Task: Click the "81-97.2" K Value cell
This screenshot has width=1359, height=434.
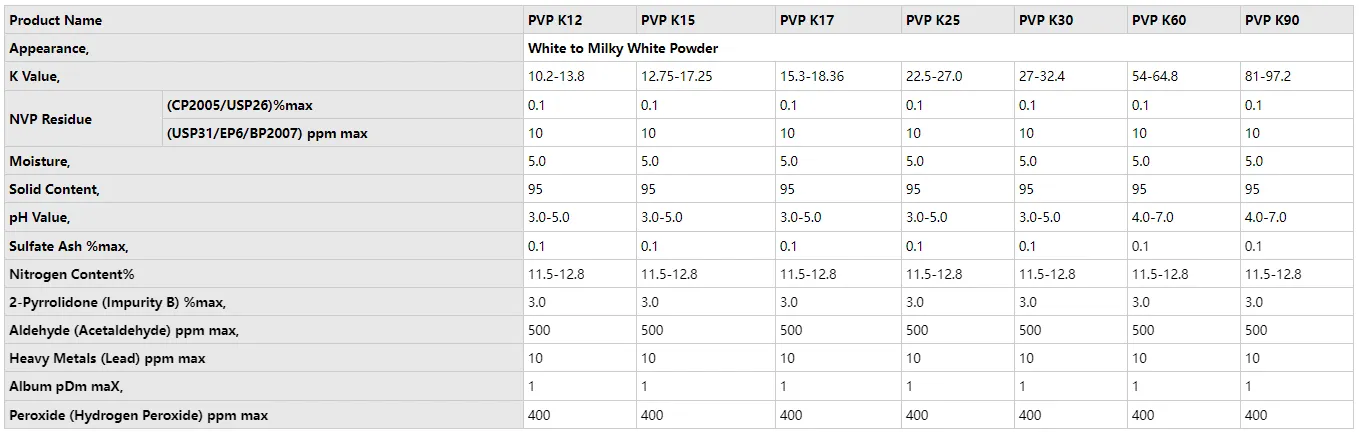Action: [1272, 76]
